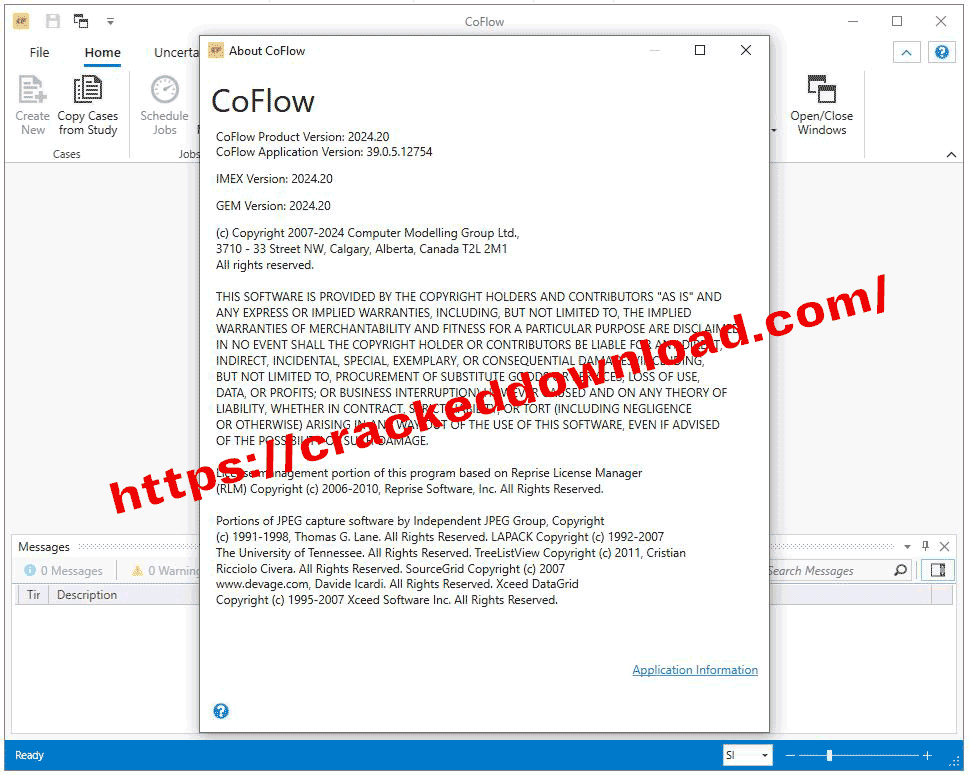Screen dimensions: 969x775
Task: Click the zoom in plus button
Action: 927,755
